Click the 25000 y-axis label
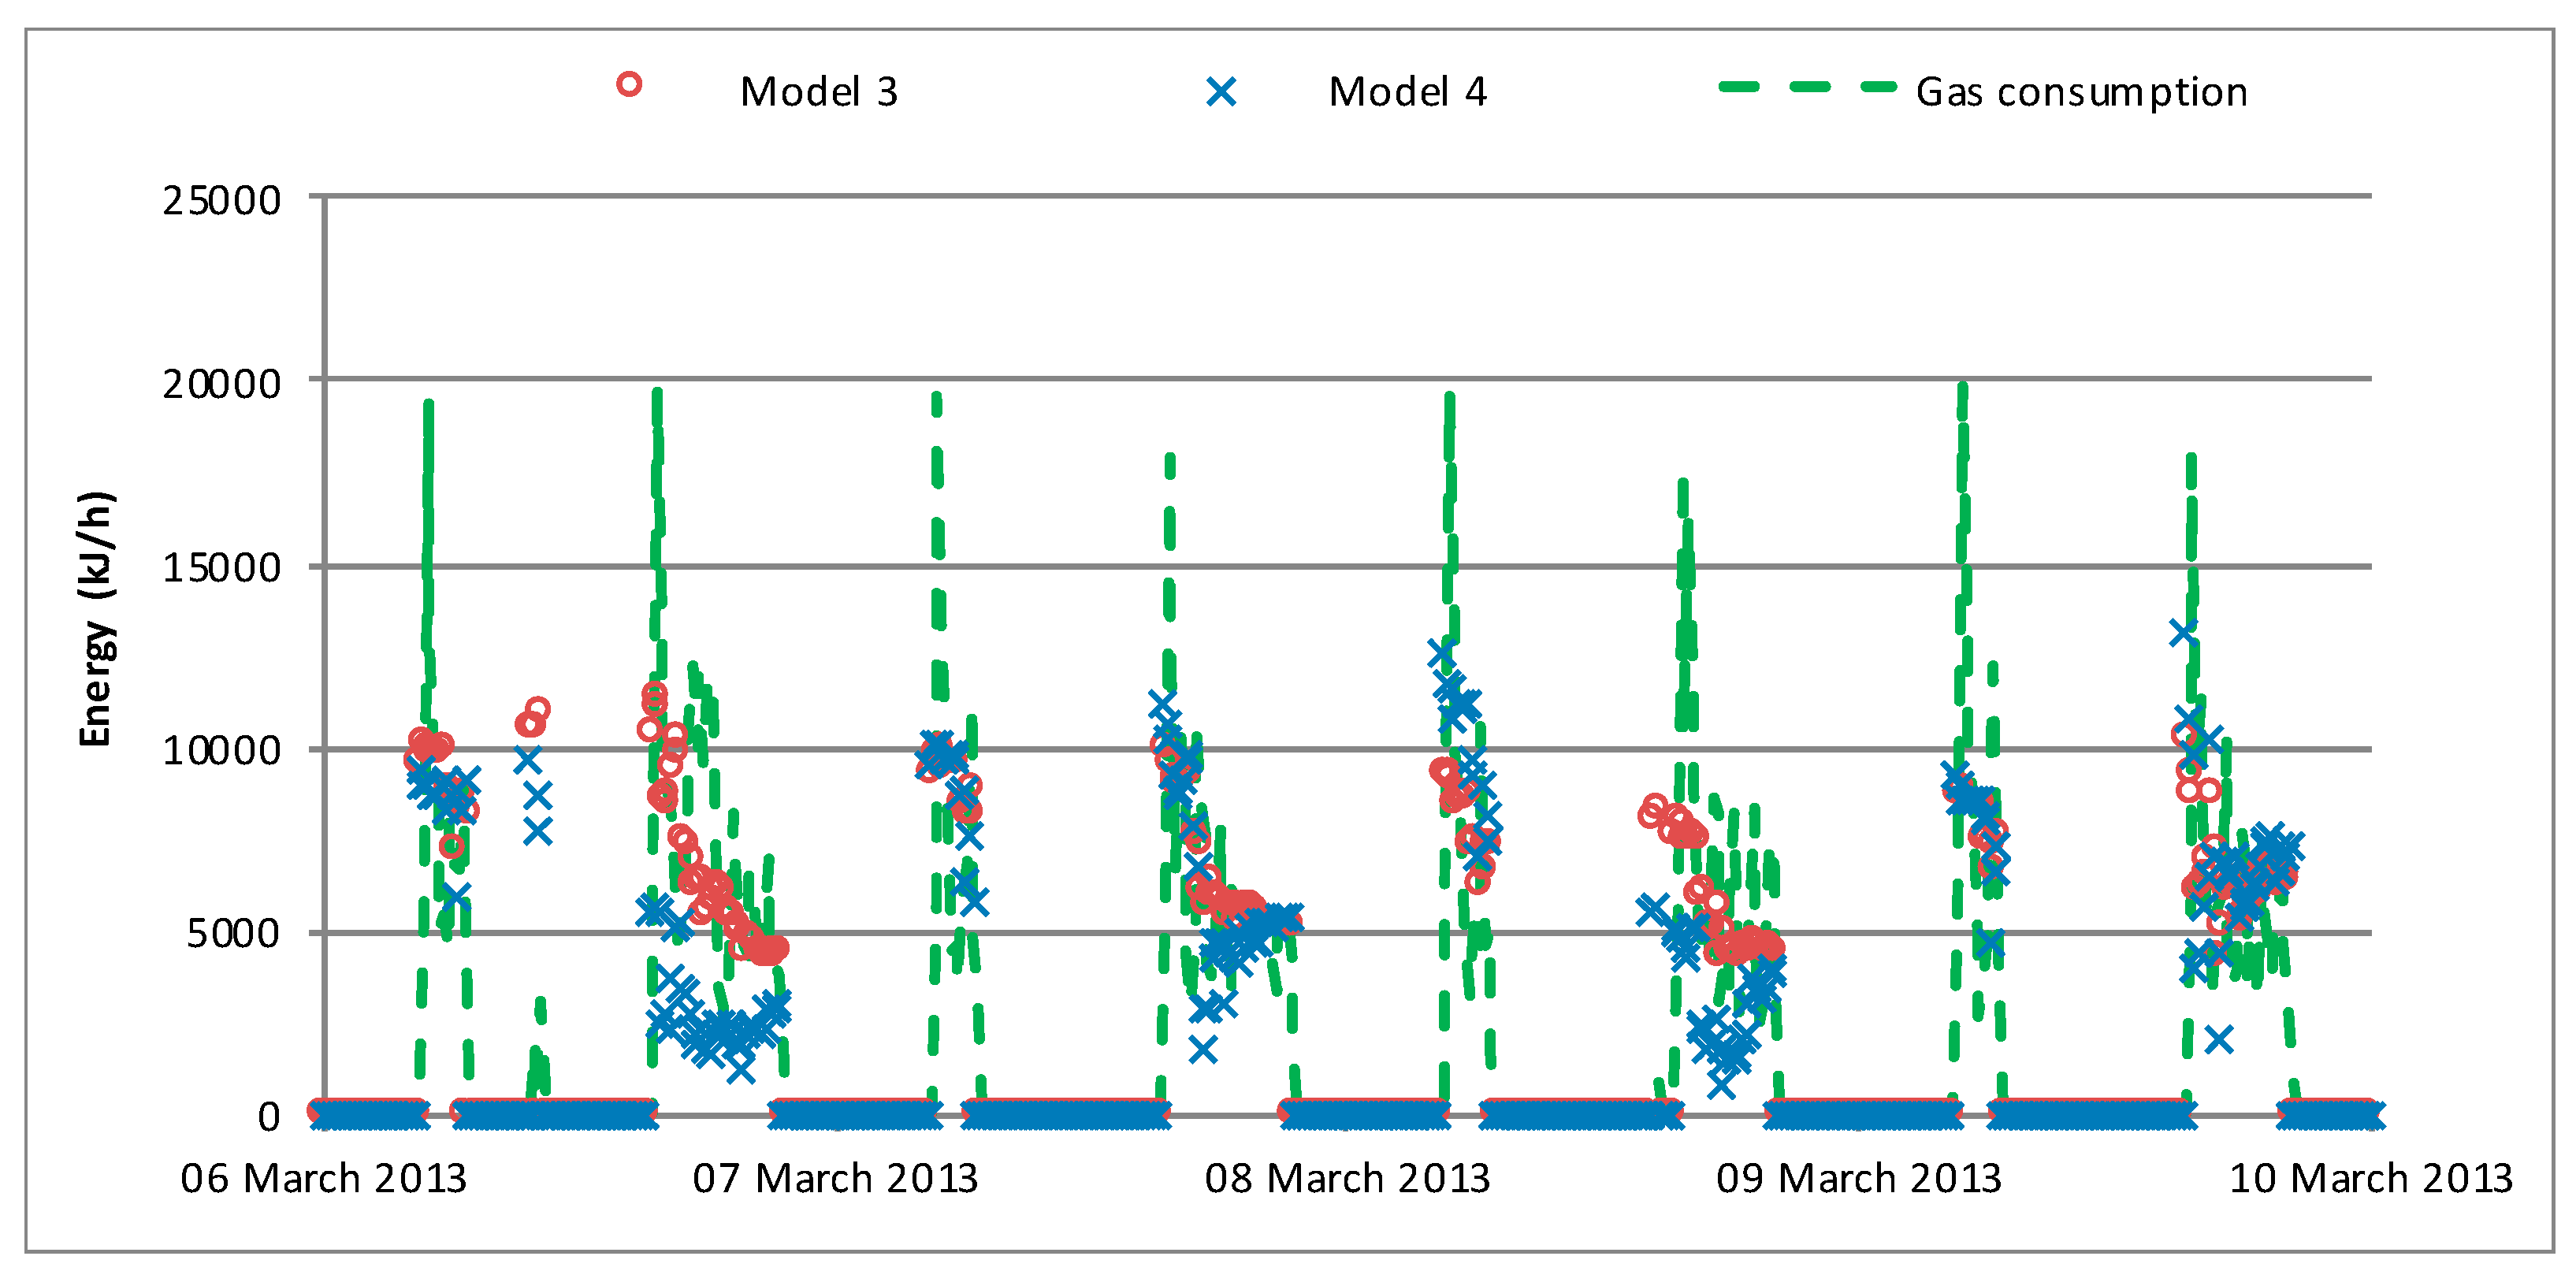Screen dimensions: 2576x1271 [x=221, y=201]
